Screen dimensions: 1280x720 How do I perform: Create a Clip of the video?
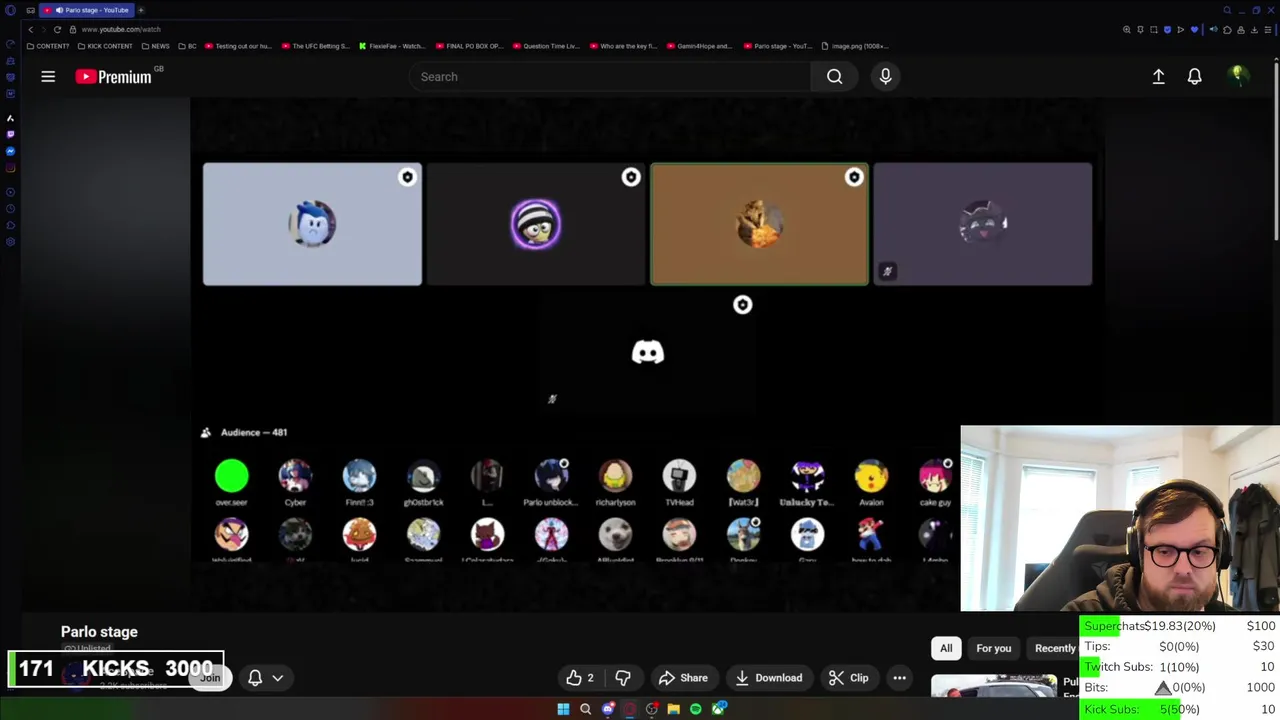click(849, 678)
